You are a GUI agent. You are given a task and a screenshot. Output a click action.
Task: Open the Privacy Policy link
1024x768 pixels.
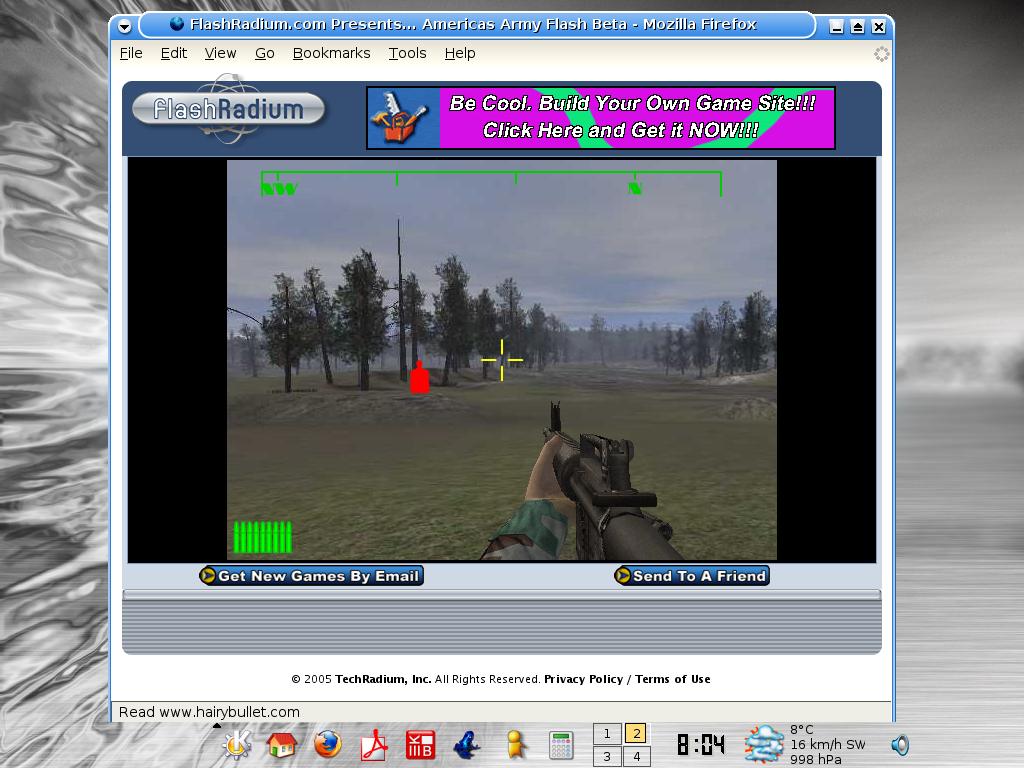coord(584,679)
